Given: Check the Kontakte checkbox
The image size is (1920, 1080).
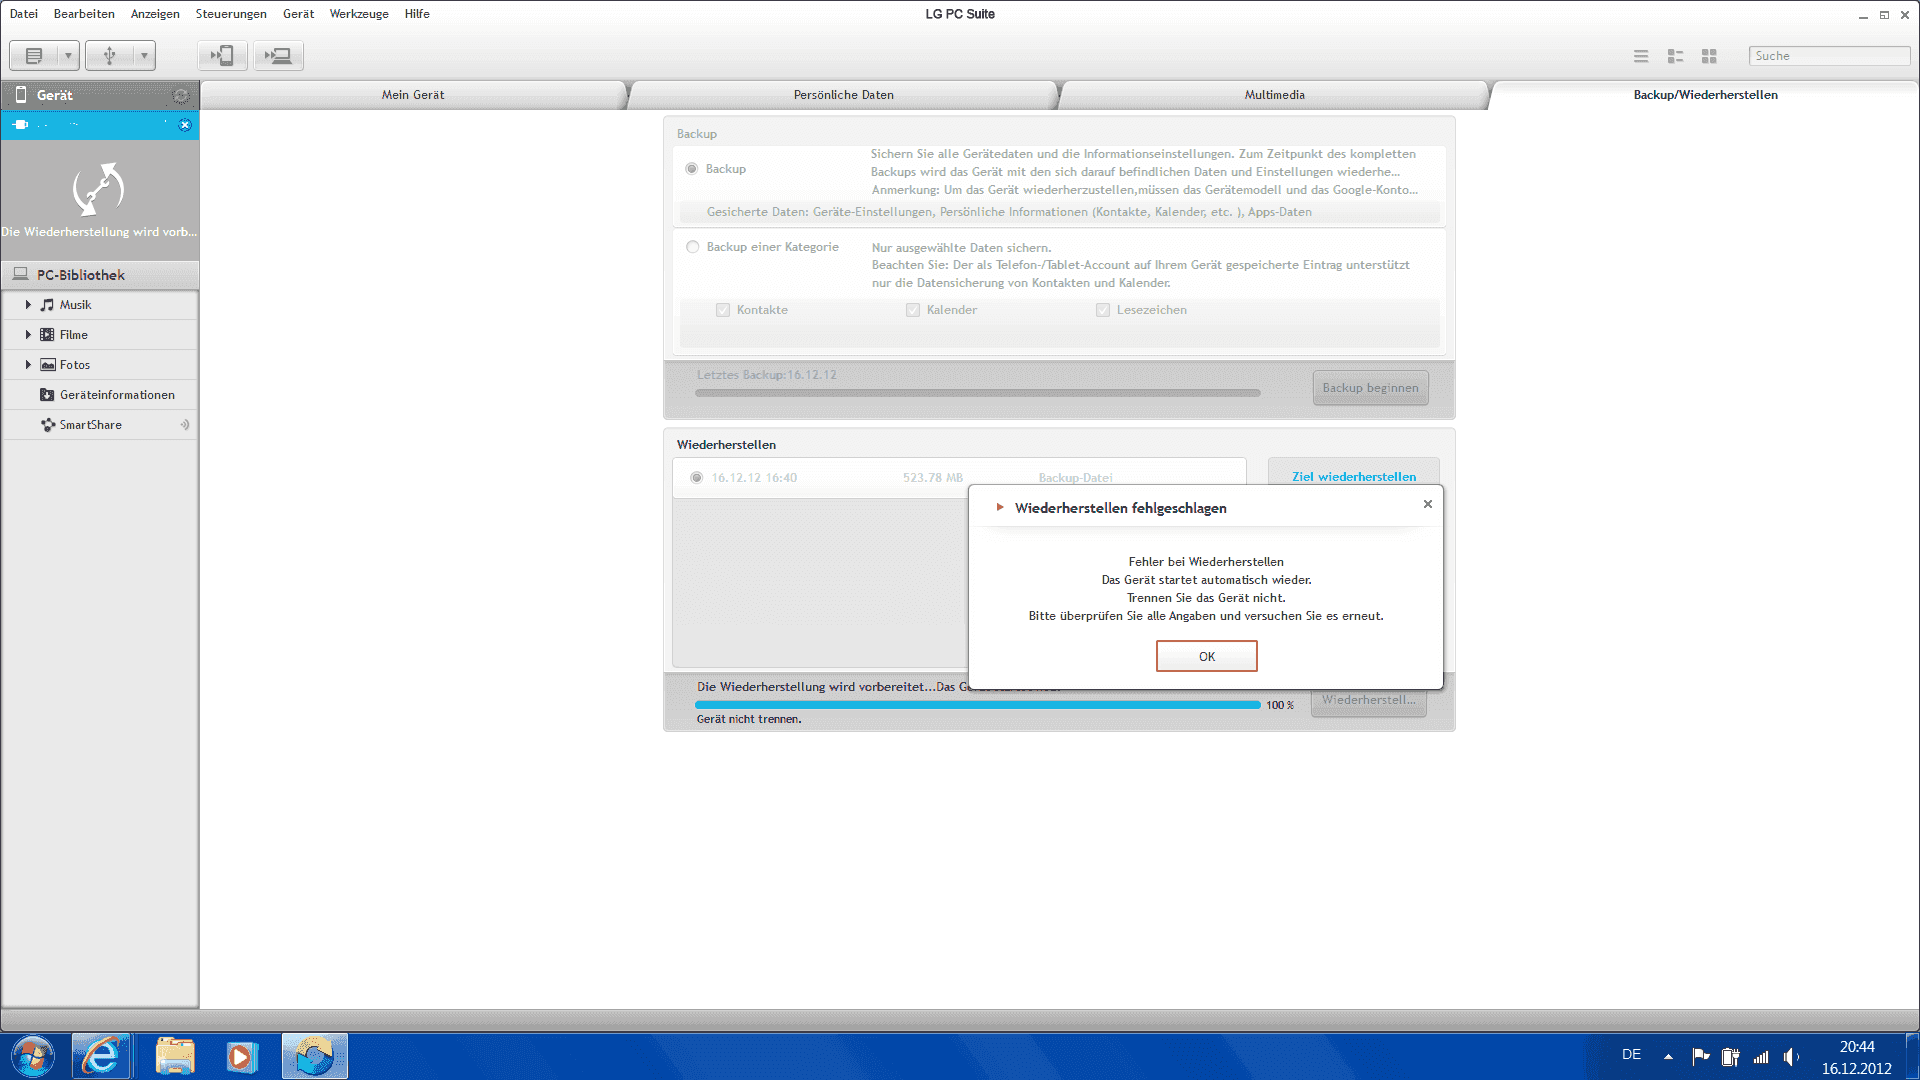Looking at the screenshot, I should [x=723, y=310].
